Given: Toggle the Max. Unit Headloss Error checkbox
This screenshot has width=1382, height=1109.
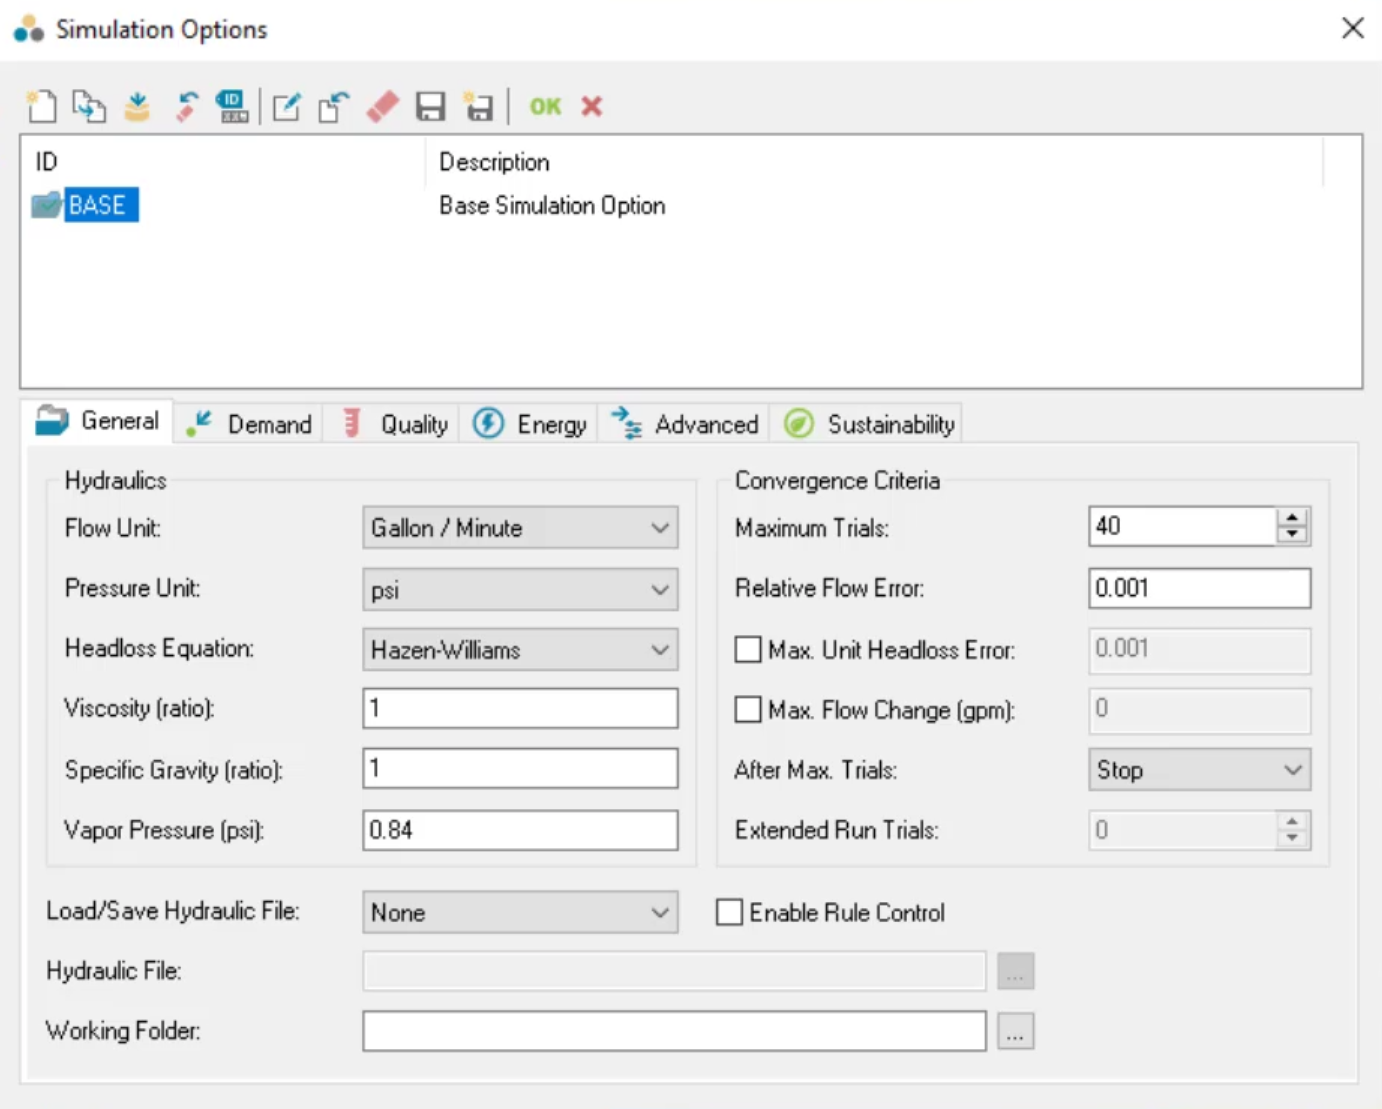Looking at the screenshot, I should pyautogui.click(x=748, y=650).
